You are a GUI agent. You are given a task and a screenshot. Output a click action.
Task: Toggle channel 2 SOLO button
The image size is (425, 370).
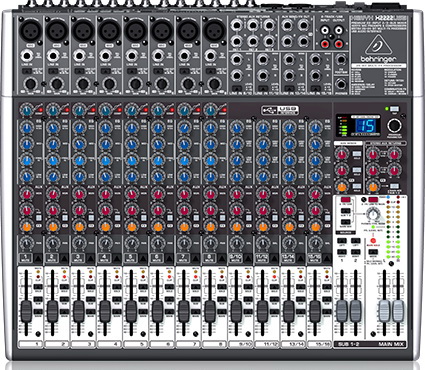(x=64, y=287)
